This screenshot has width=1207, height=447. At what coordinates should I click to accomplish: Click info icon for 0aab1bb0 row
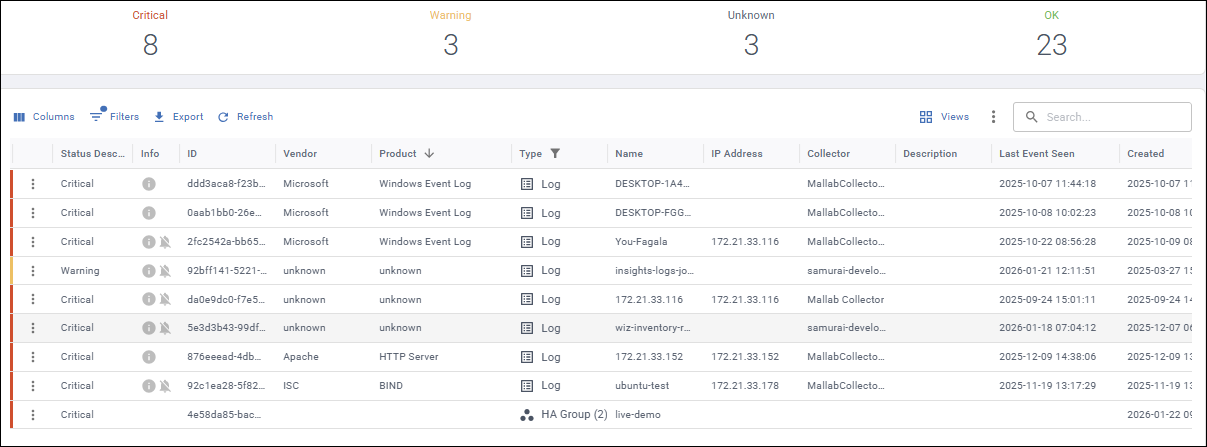click(149, 213)
